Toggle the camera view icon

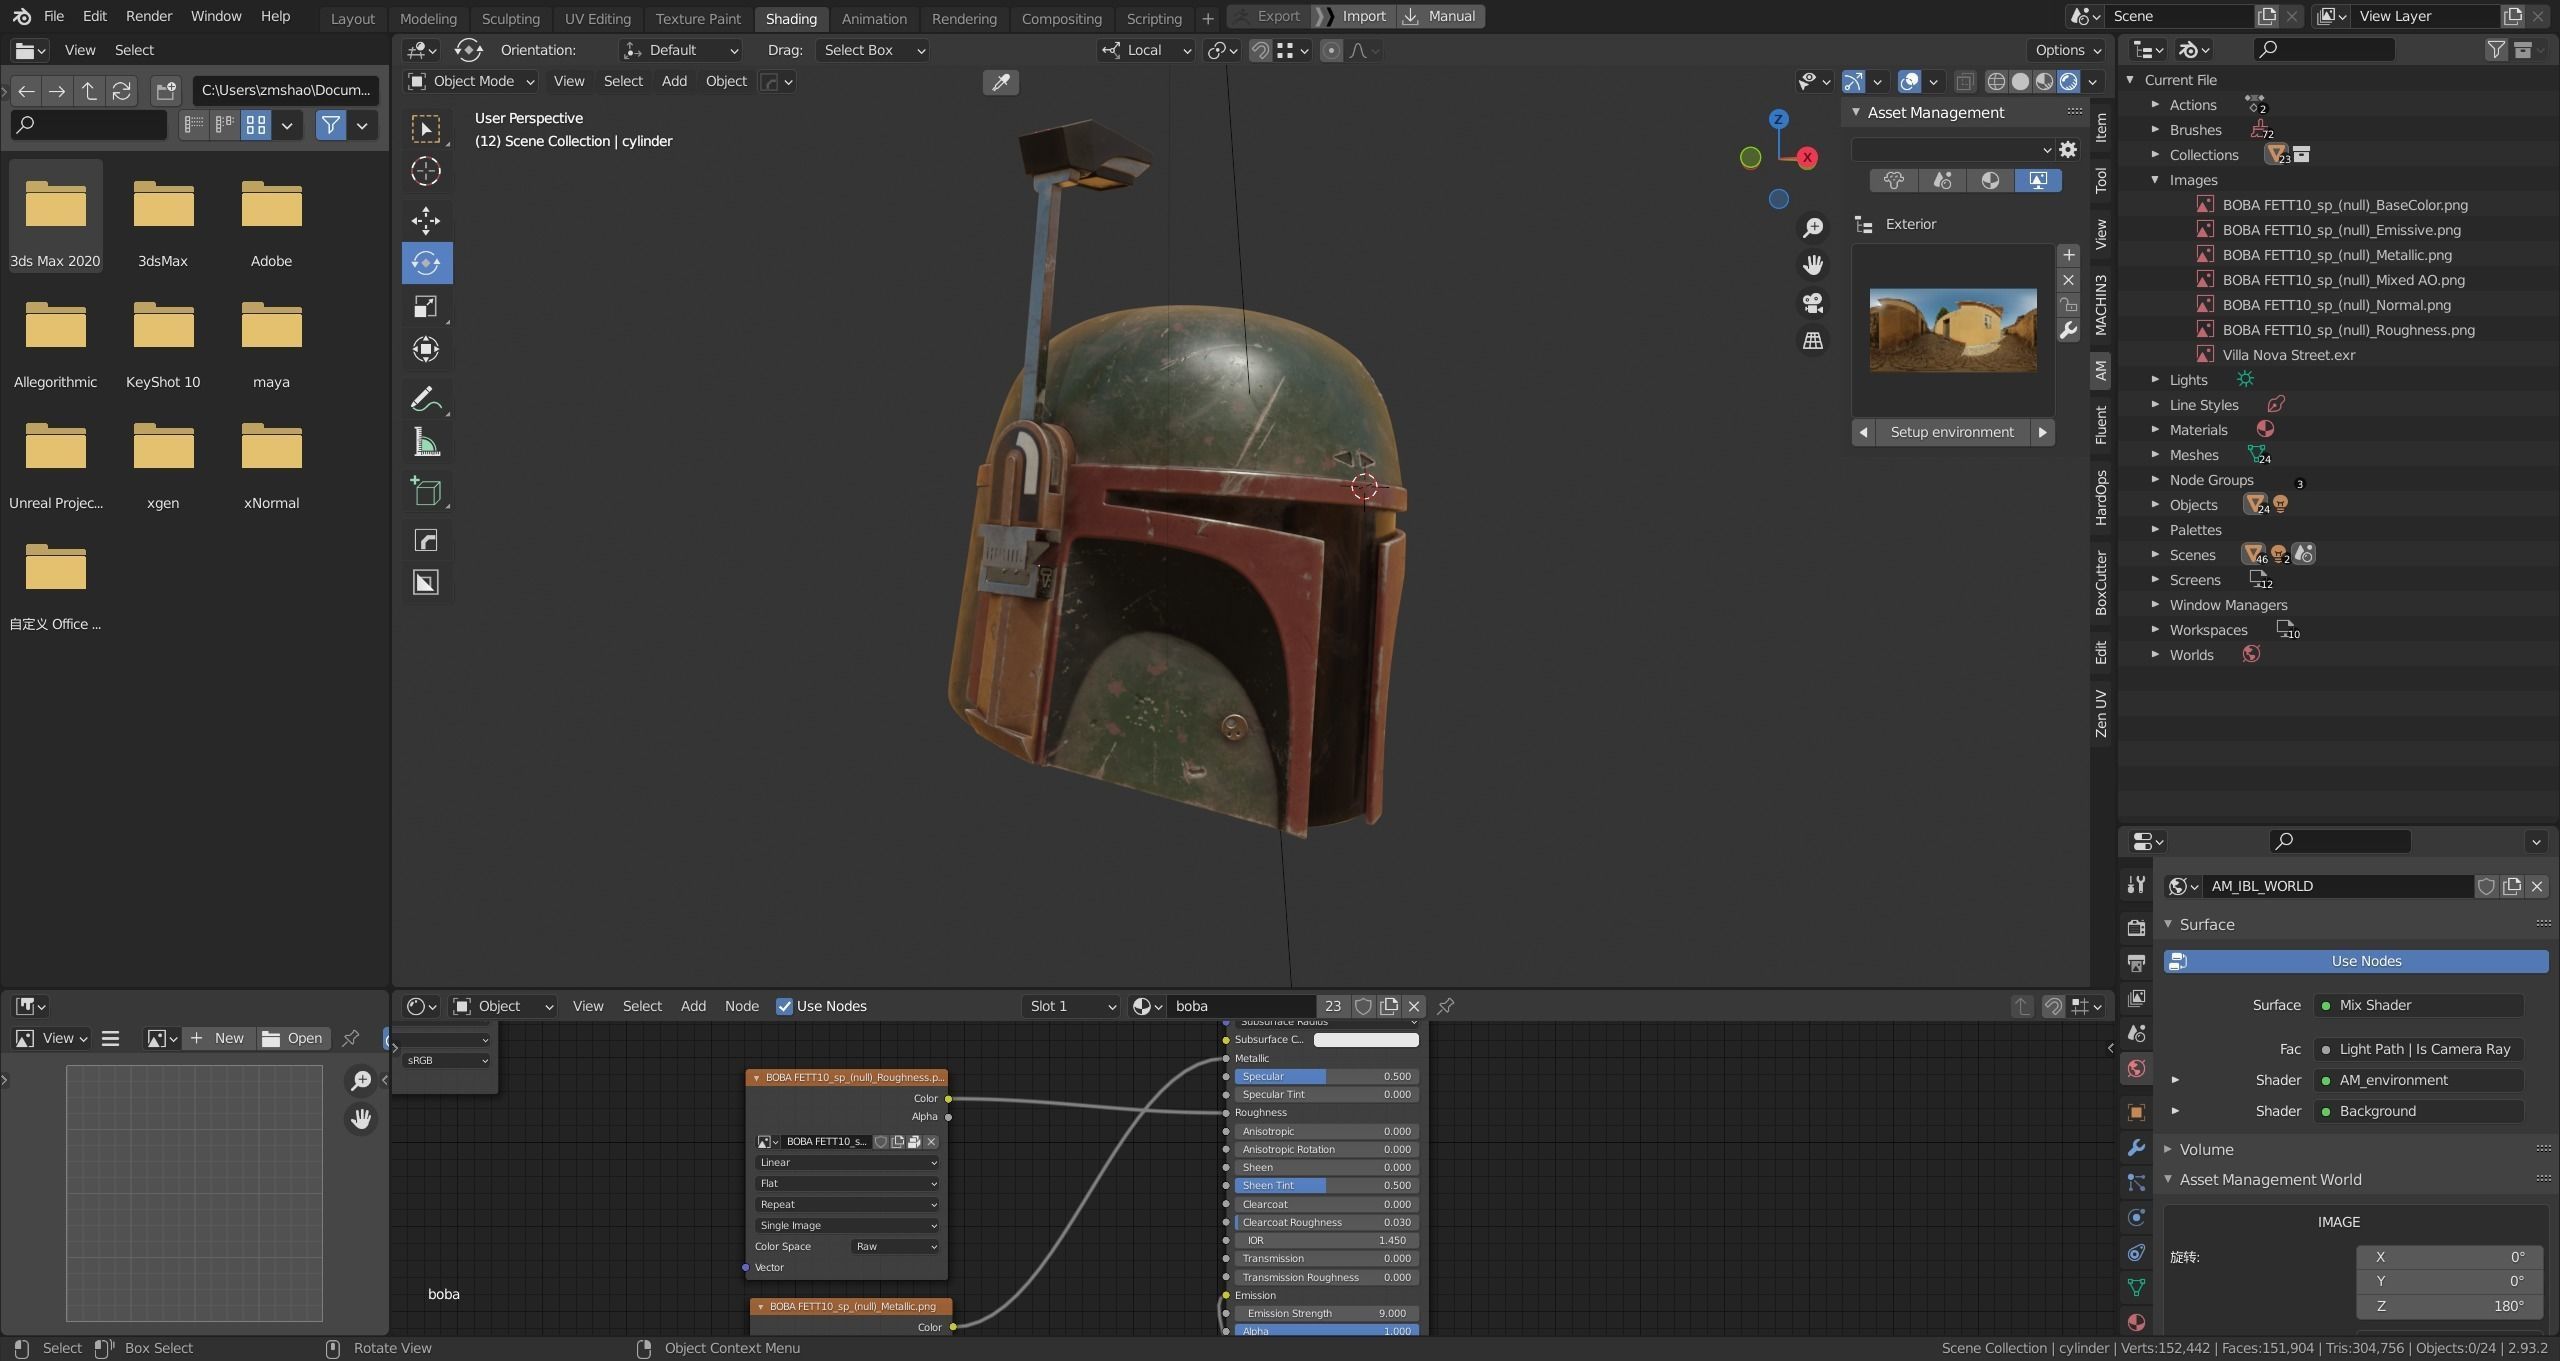pos(1812,303)
